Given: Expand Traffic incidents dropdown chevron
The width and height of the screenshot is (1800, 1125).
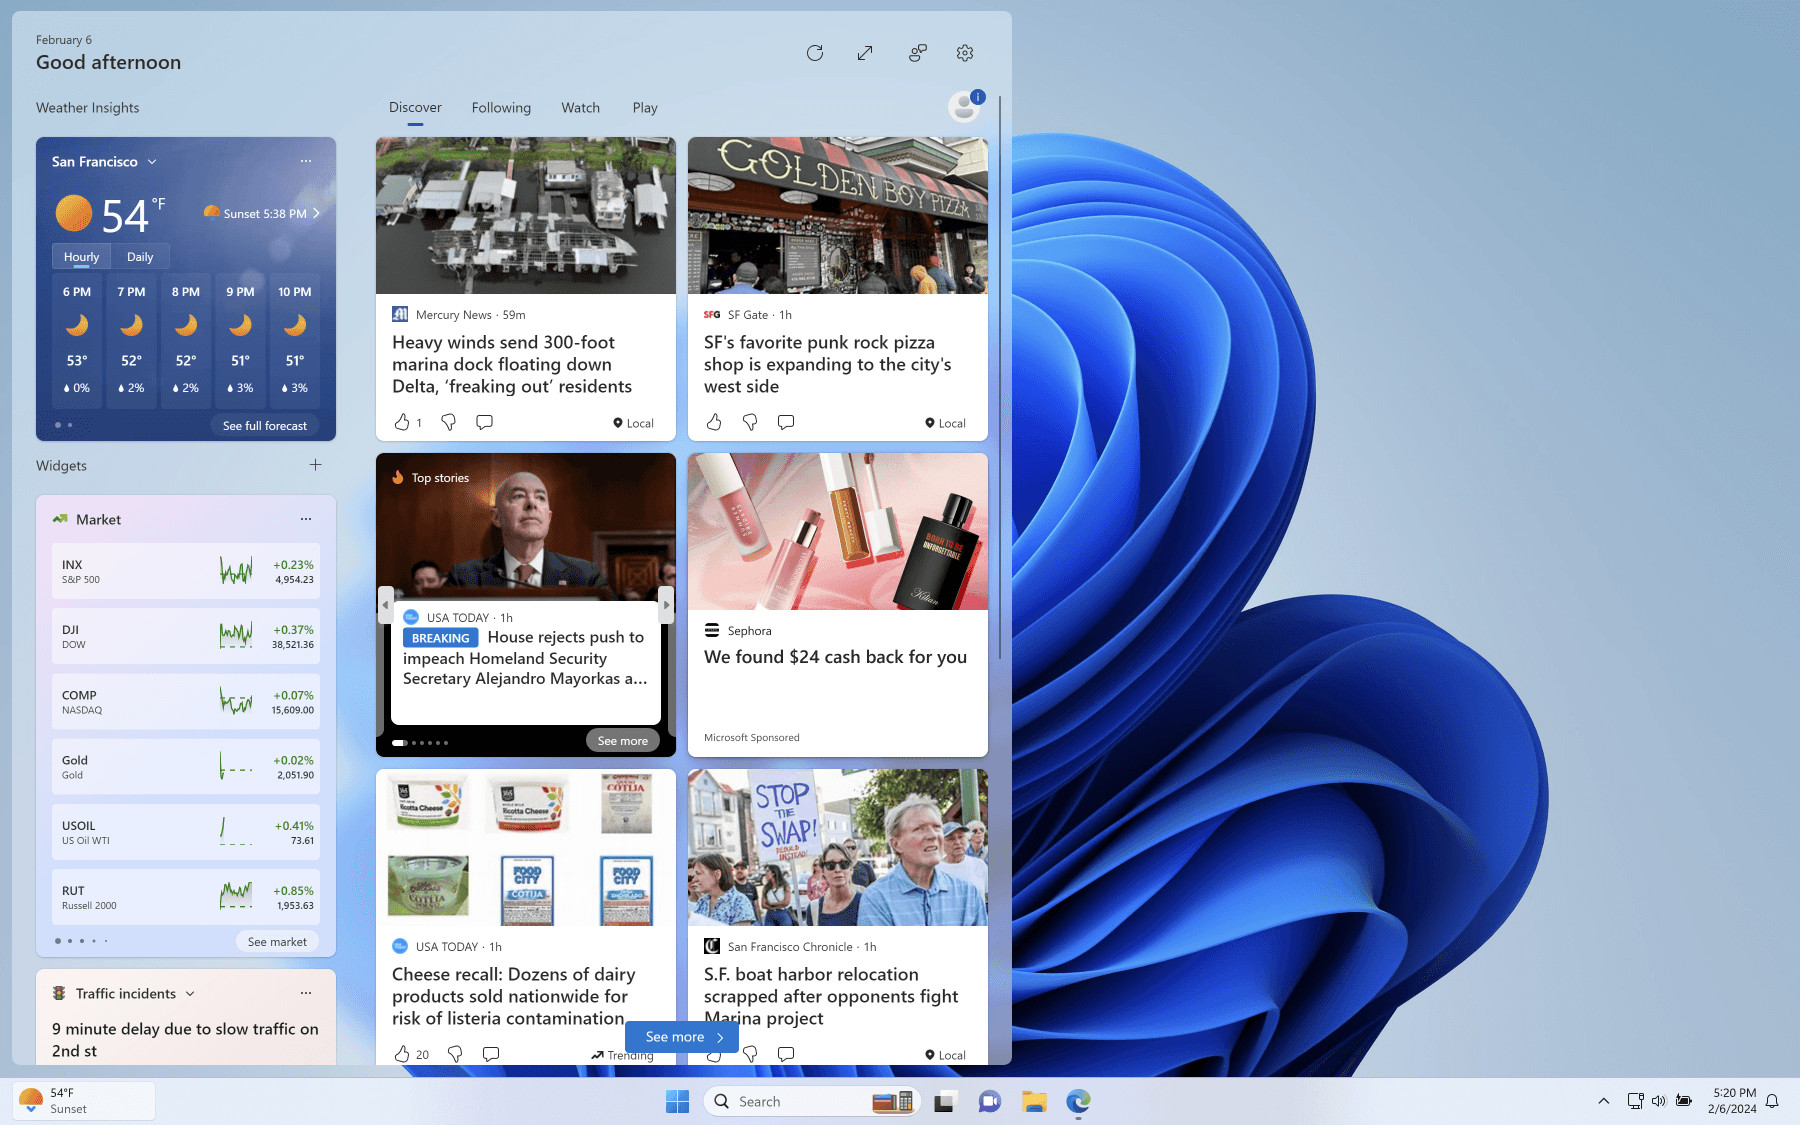Looking at the screenshot, I should (x=190, y=994).
